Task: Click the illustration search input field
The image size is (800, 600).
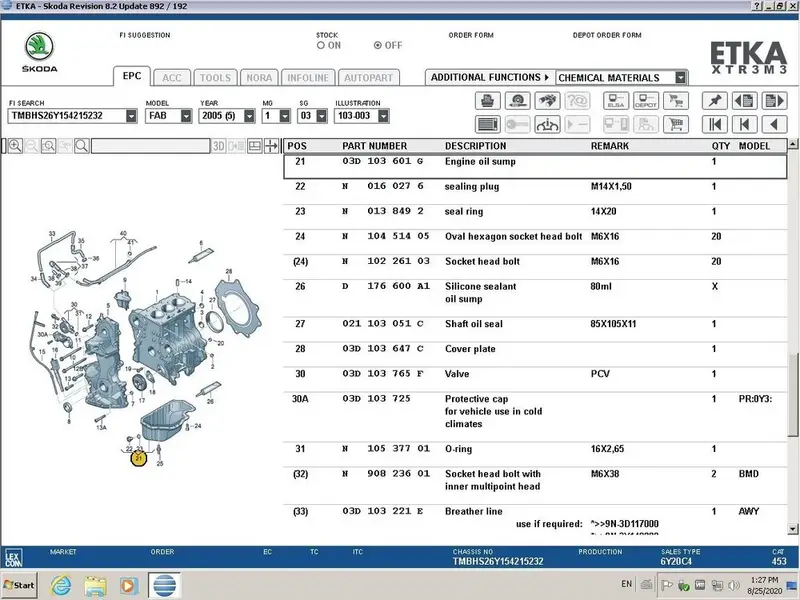Action: coord(151,146)
